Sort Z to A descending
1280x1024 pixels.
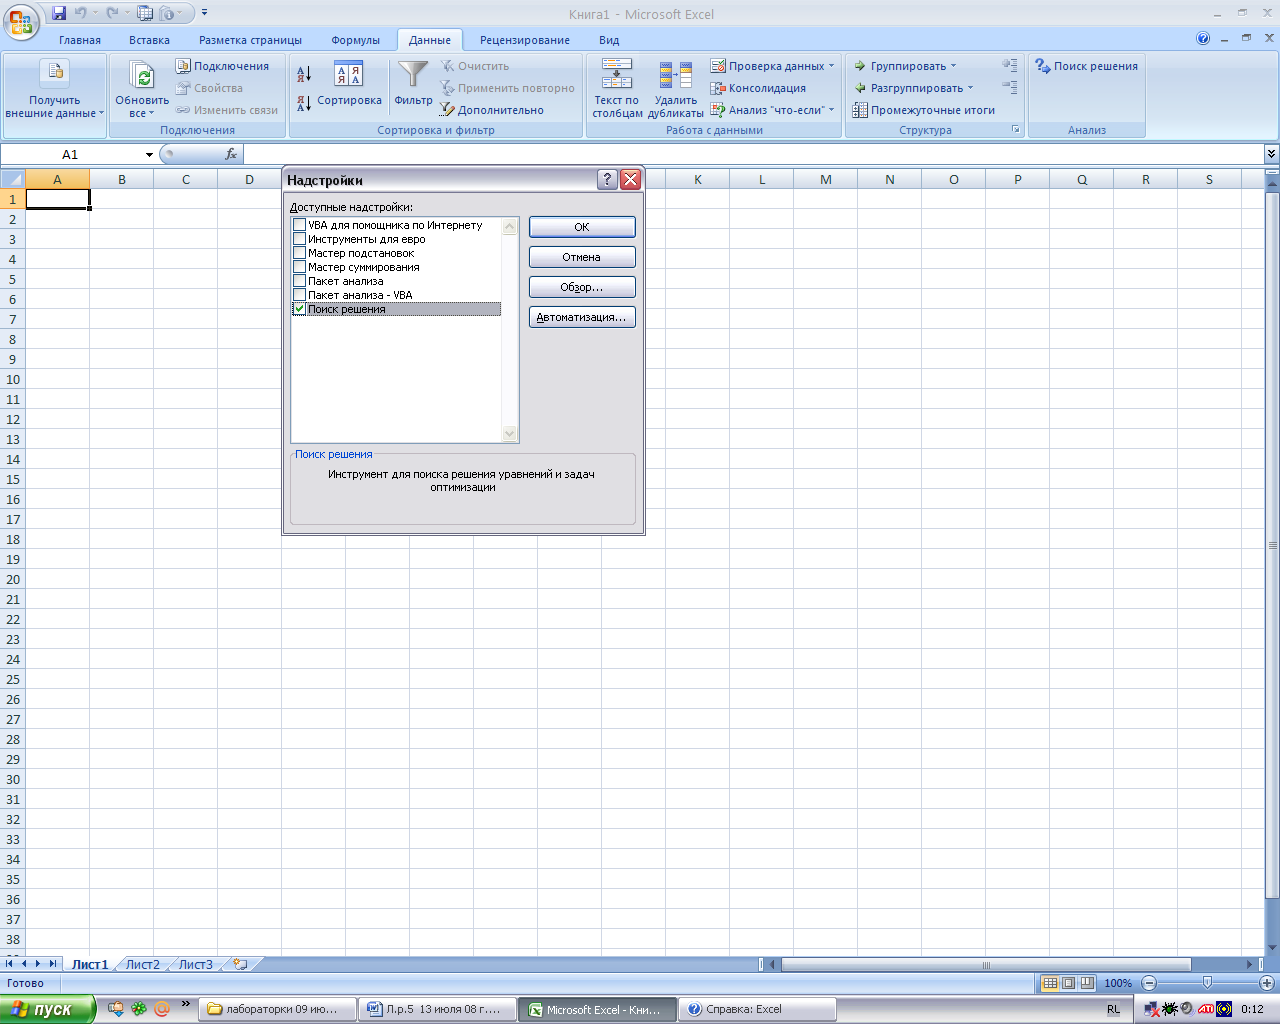coord(304,102)
